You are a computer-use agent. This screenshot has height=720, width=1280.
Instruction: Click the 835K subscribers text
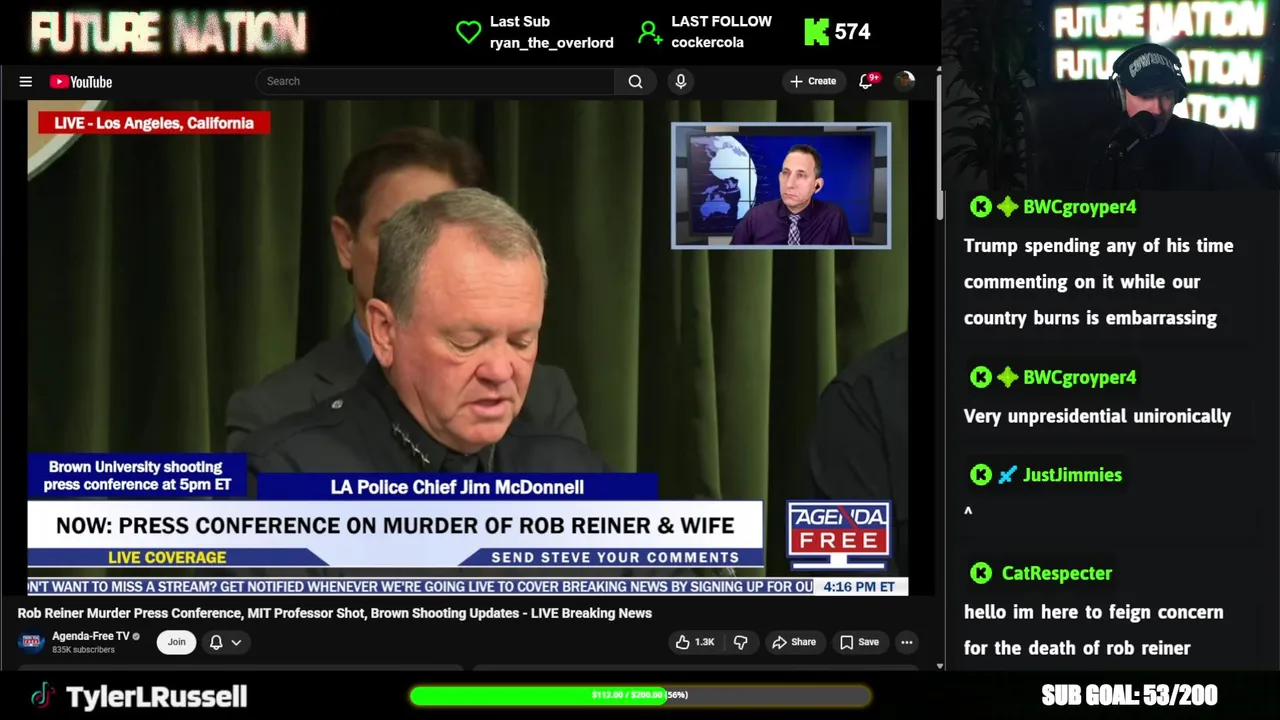(x=83, y=650)
